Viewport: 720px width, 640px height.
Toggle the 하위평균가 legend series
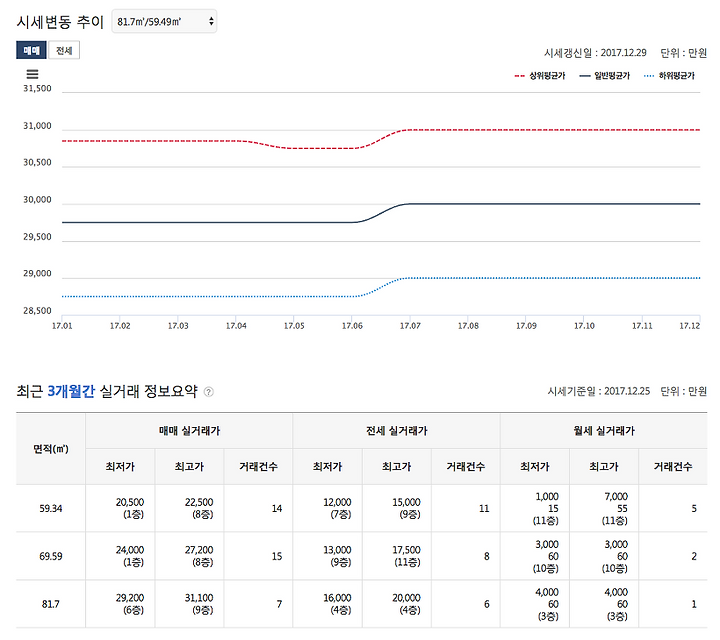(x=669, y=76)
